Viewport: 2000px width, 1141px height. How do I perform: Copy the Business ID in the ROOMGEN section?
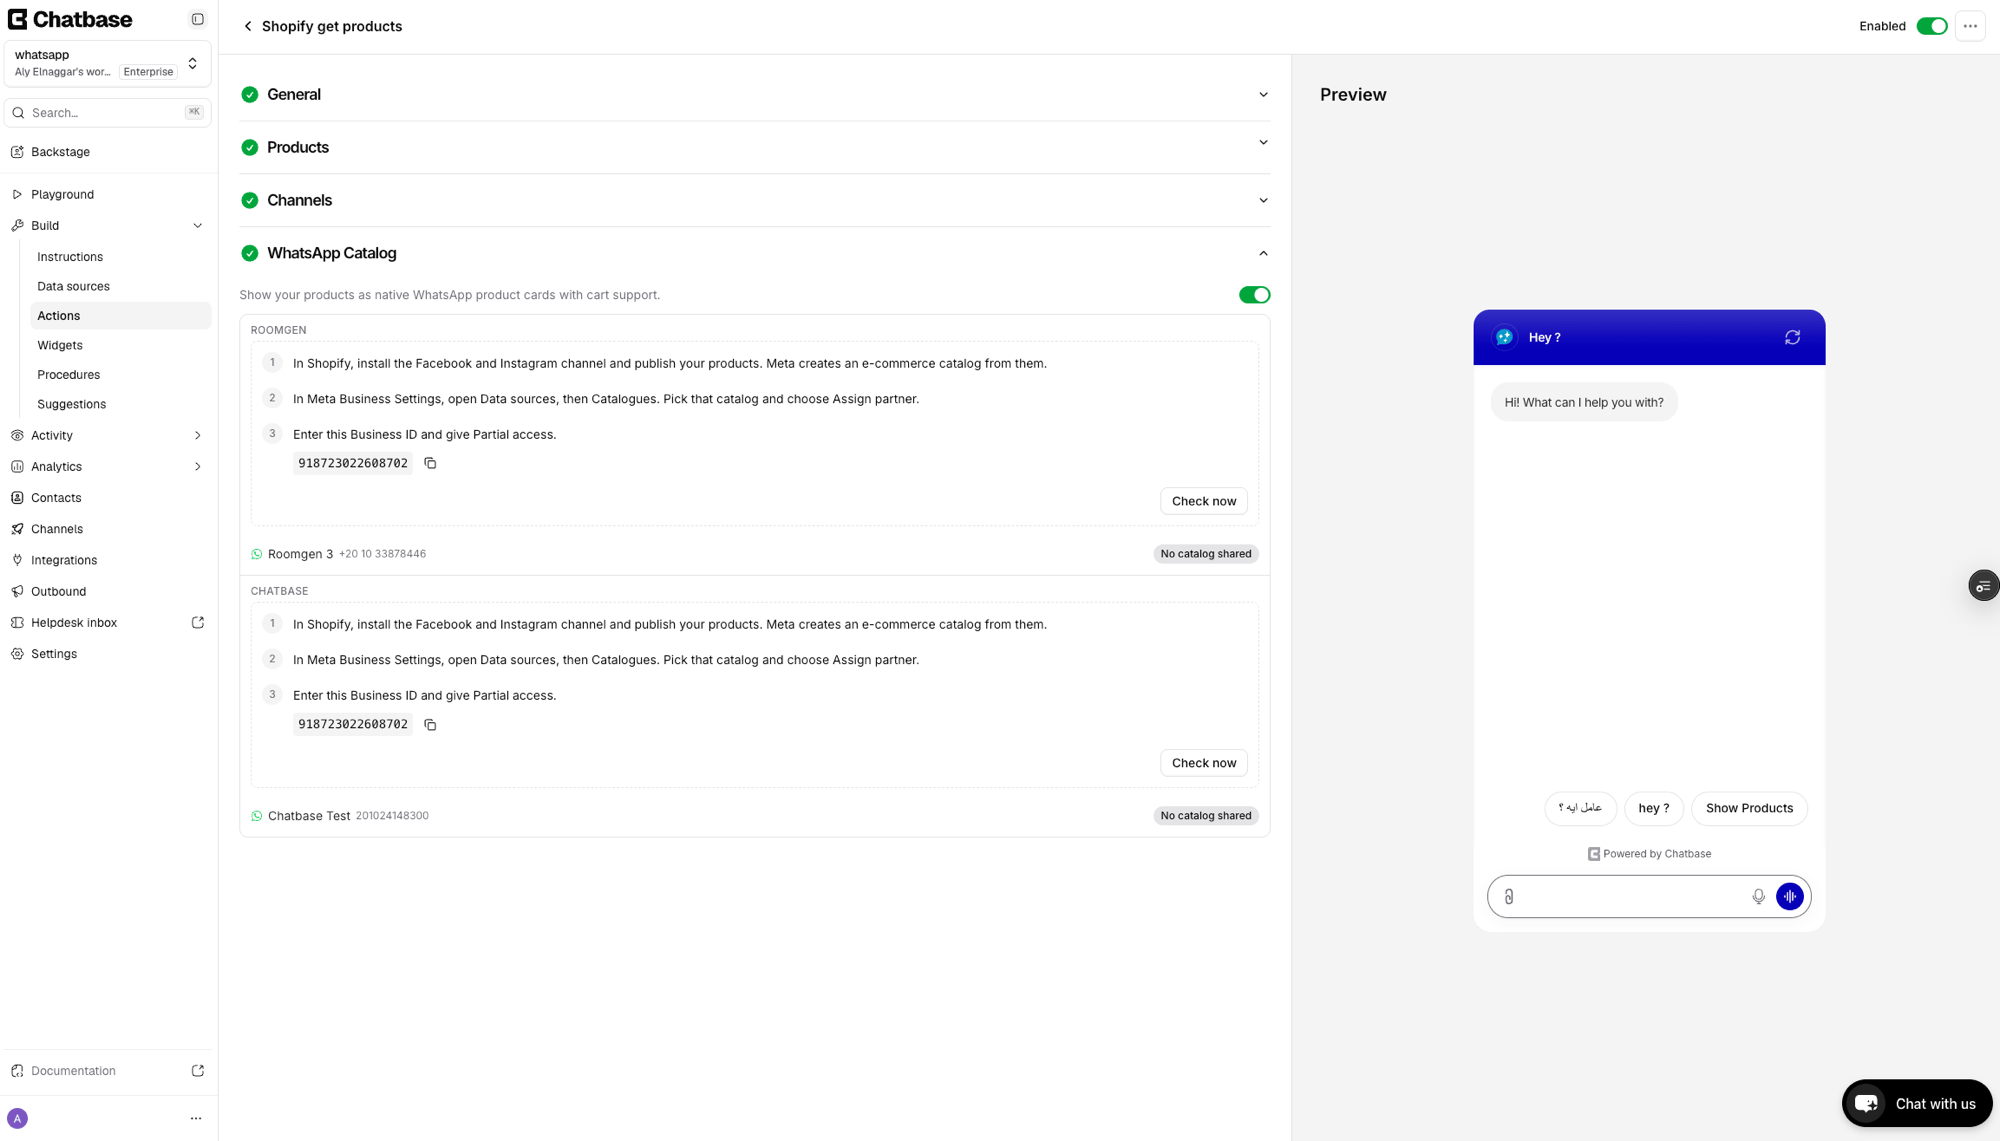430,463
